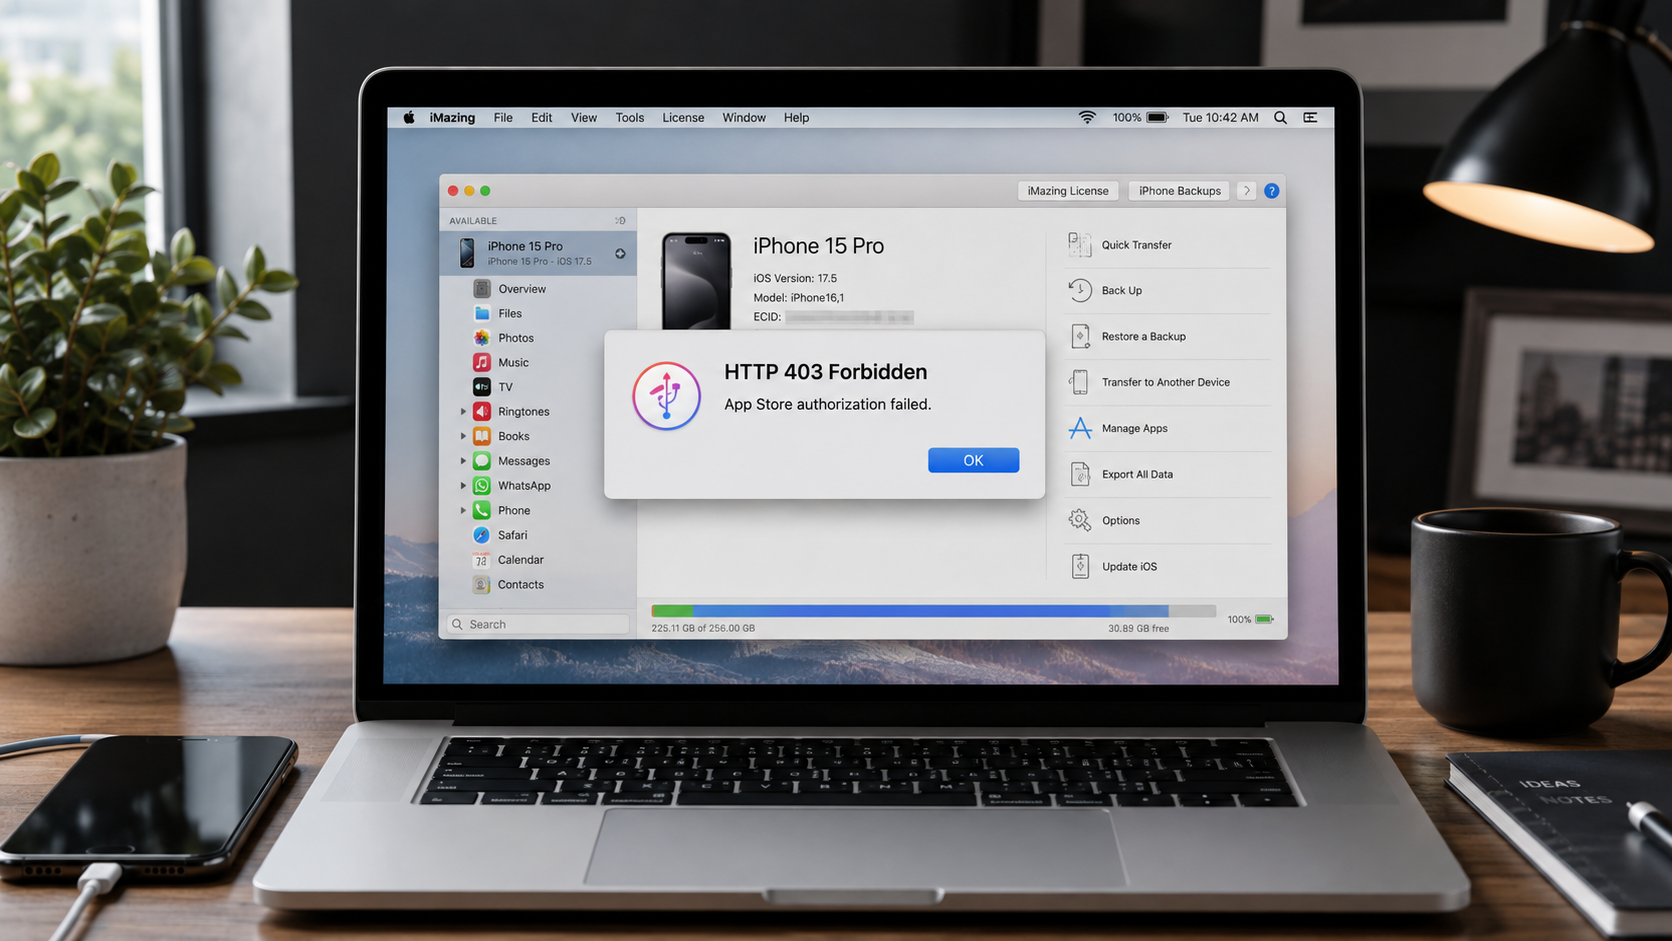Open the Overview section icon in sidebar
The image size is (1672, 941).
[482, 289]
